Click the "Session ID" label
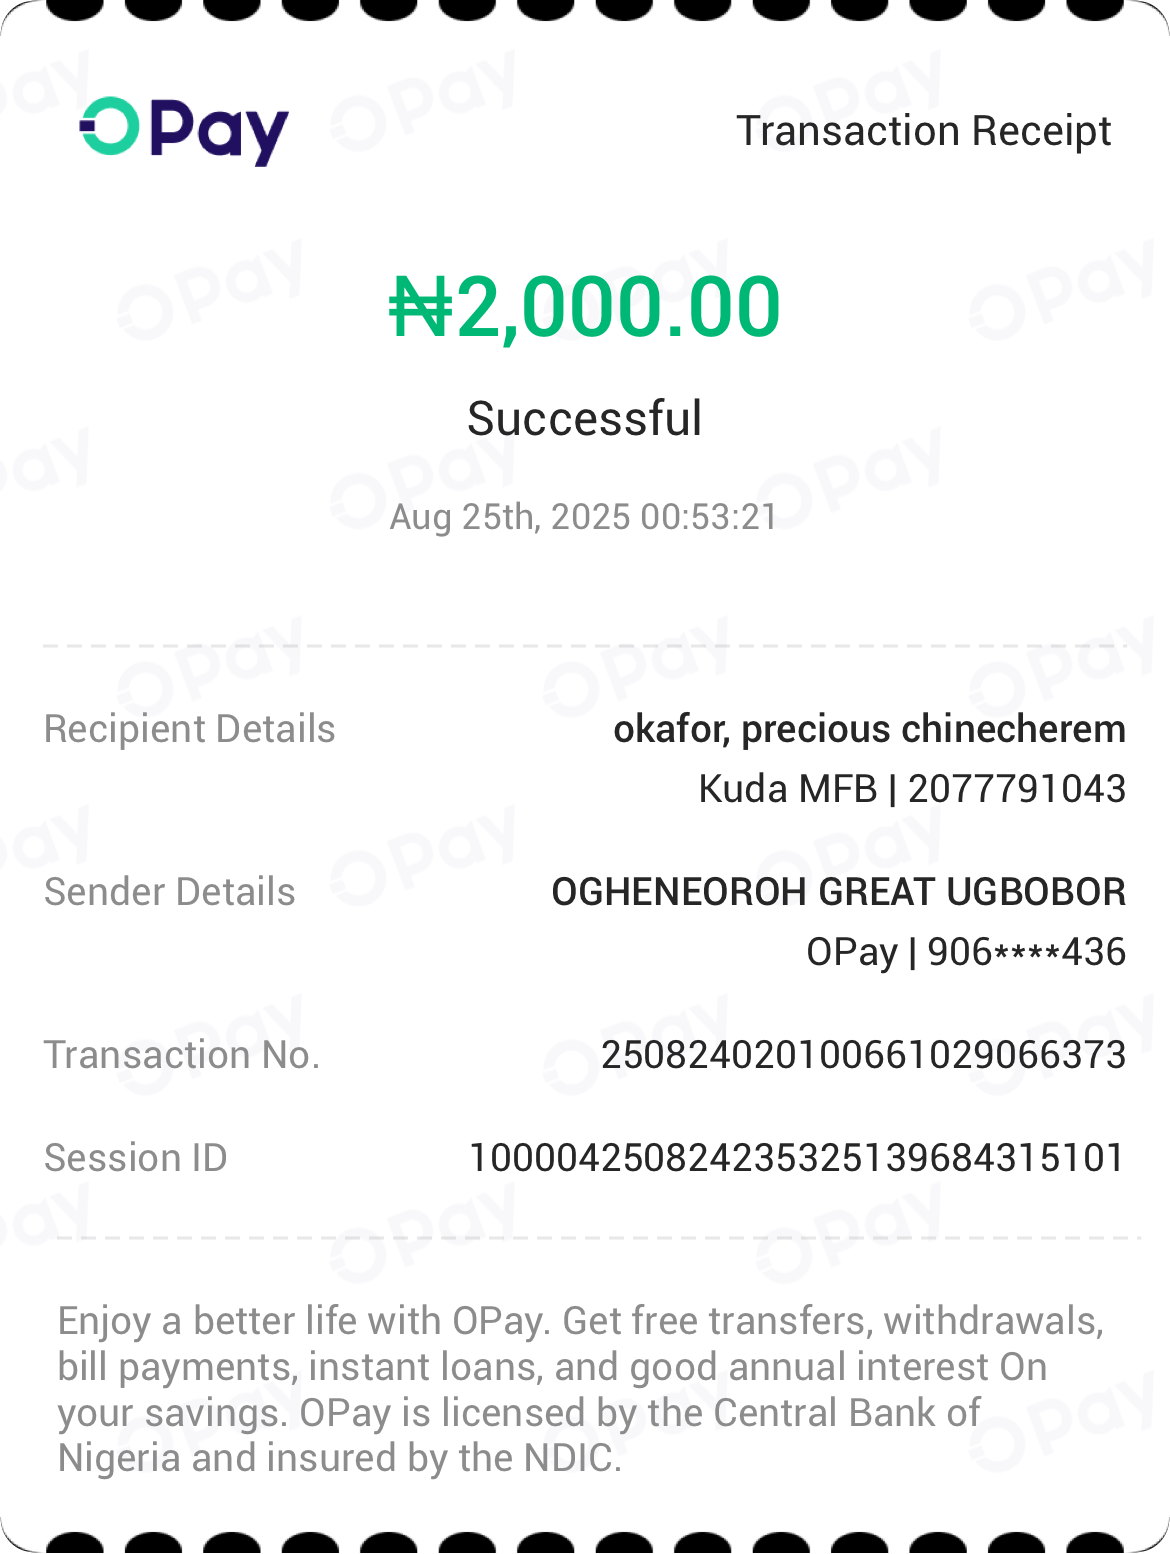The image size is (1170, 1554). pyautogui.click(x=136, y=1158)
